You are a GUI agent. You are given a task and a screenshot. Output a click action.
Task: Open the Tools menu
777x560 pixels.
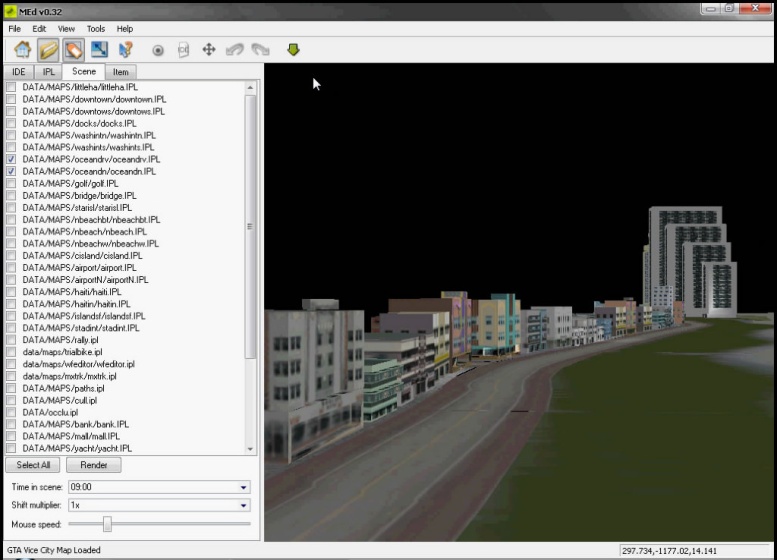click(95, 29)
